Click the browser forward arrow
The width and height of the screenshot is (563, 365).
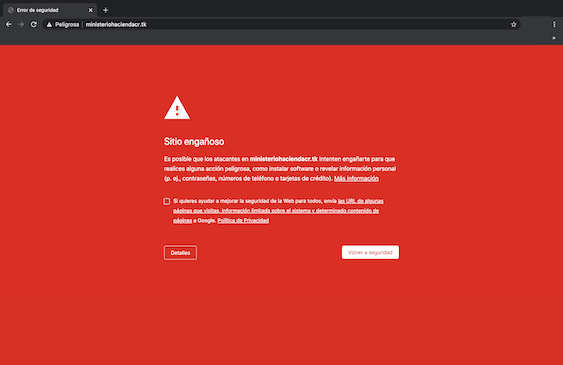pyautogui.click(x=21, y=24)
